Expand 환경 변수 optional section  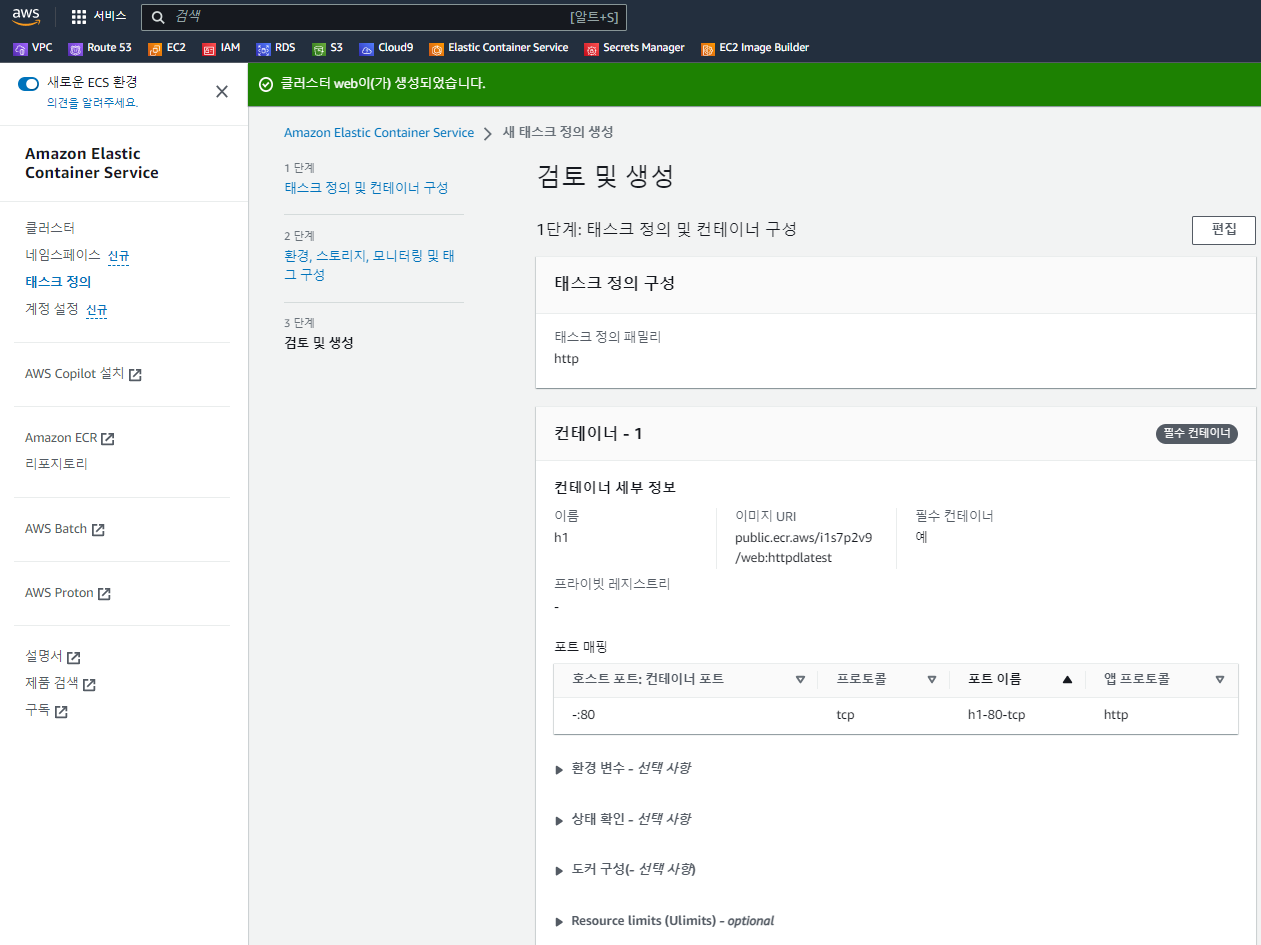[x=622, y=768]
